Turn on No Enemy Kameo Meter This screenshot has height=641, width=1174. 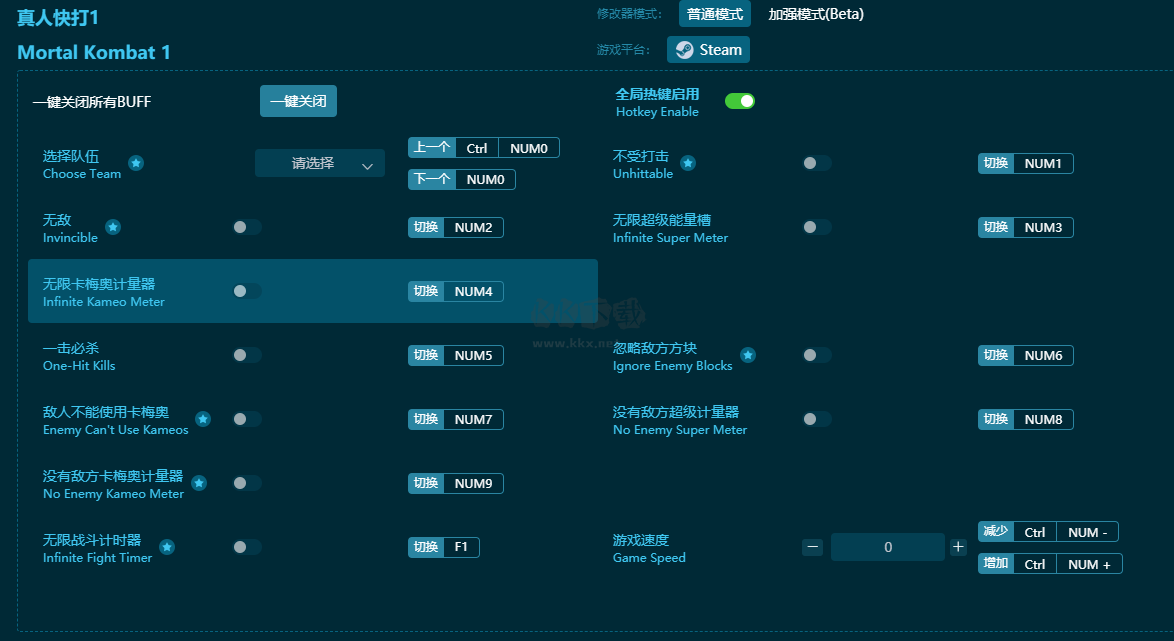[x=246, y=483]
